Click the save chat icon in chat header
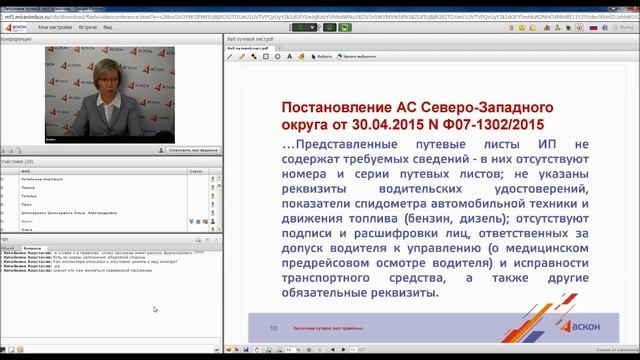The width and height of the screenshot is (640, 360). coord(198,240)
